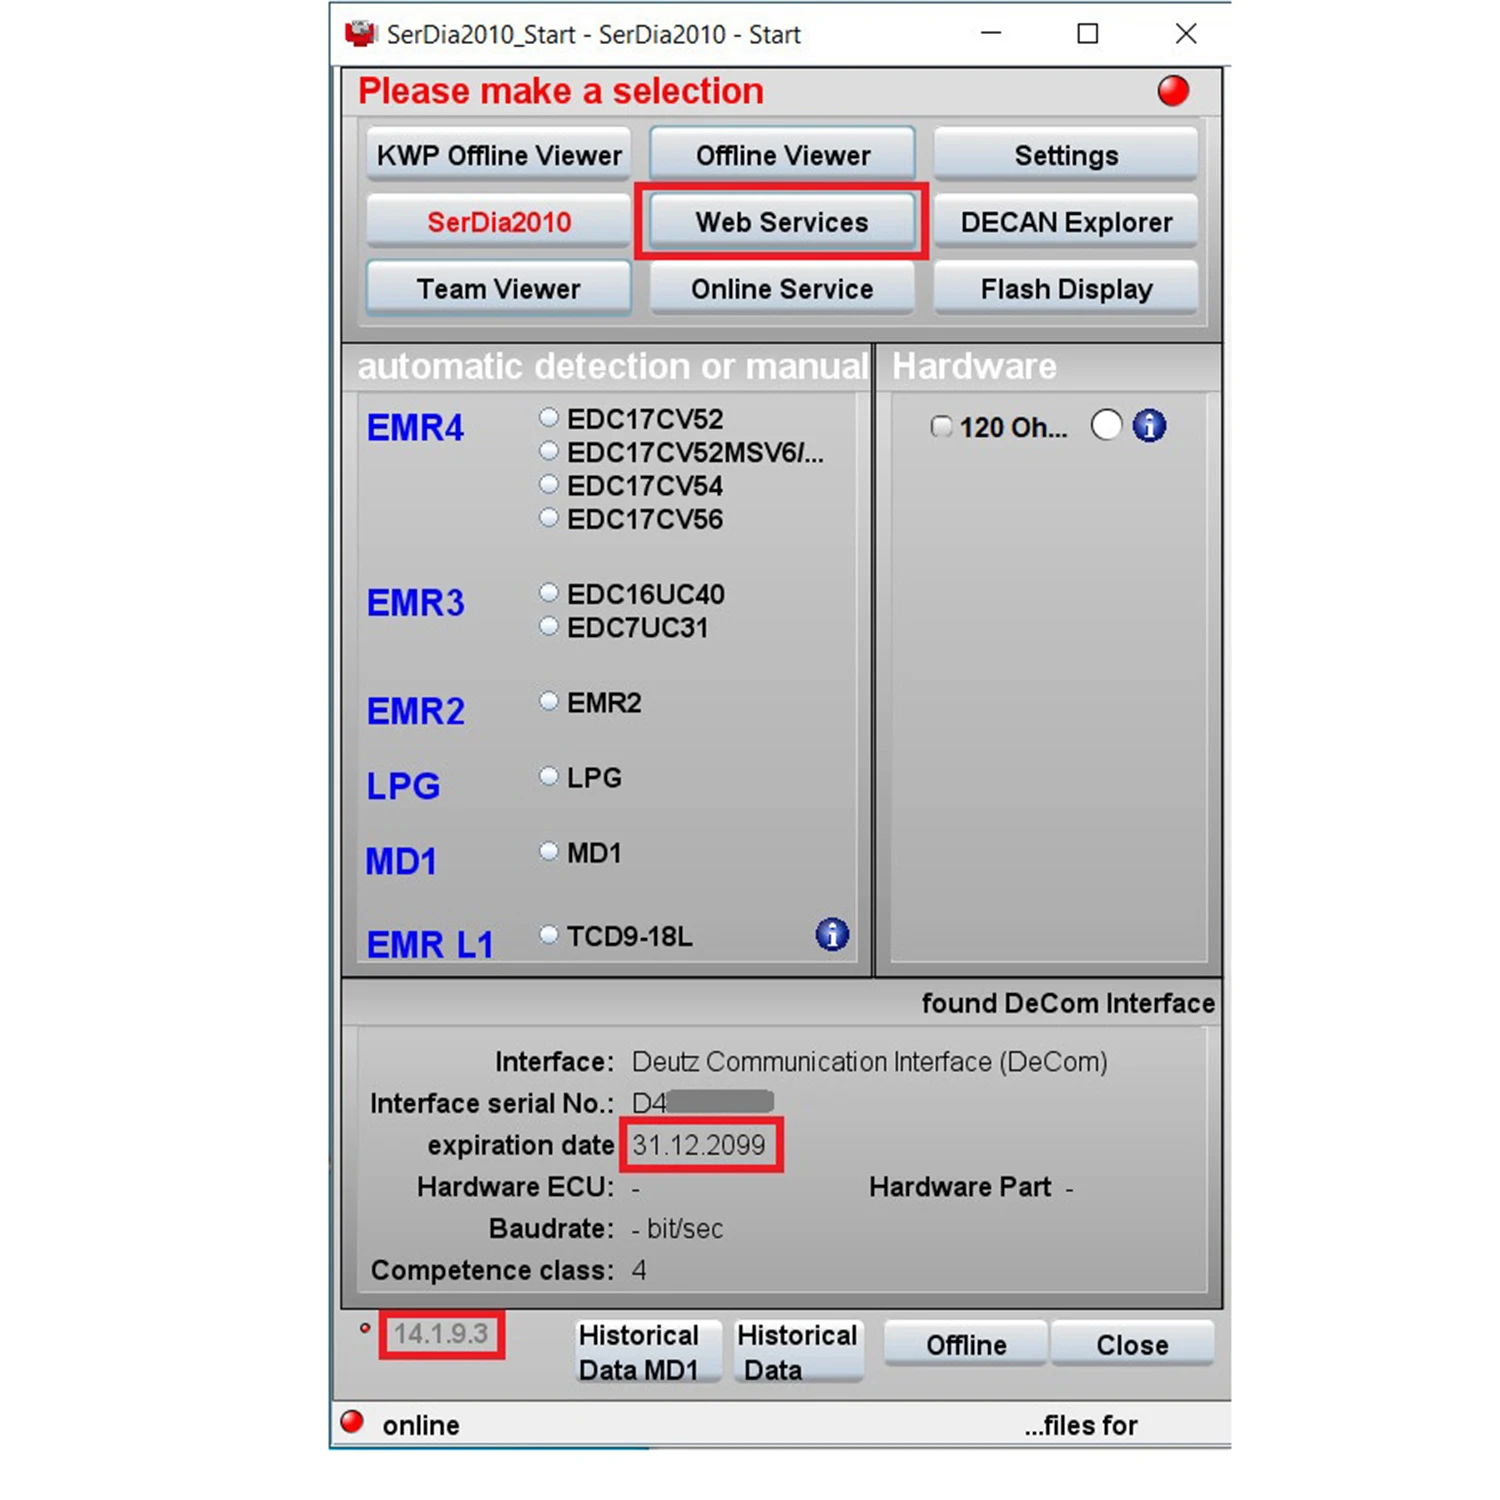This screenshot has width=1500, height=1500.
Task: Select the TCD9-18L radio button
Action: pos(548,934)
